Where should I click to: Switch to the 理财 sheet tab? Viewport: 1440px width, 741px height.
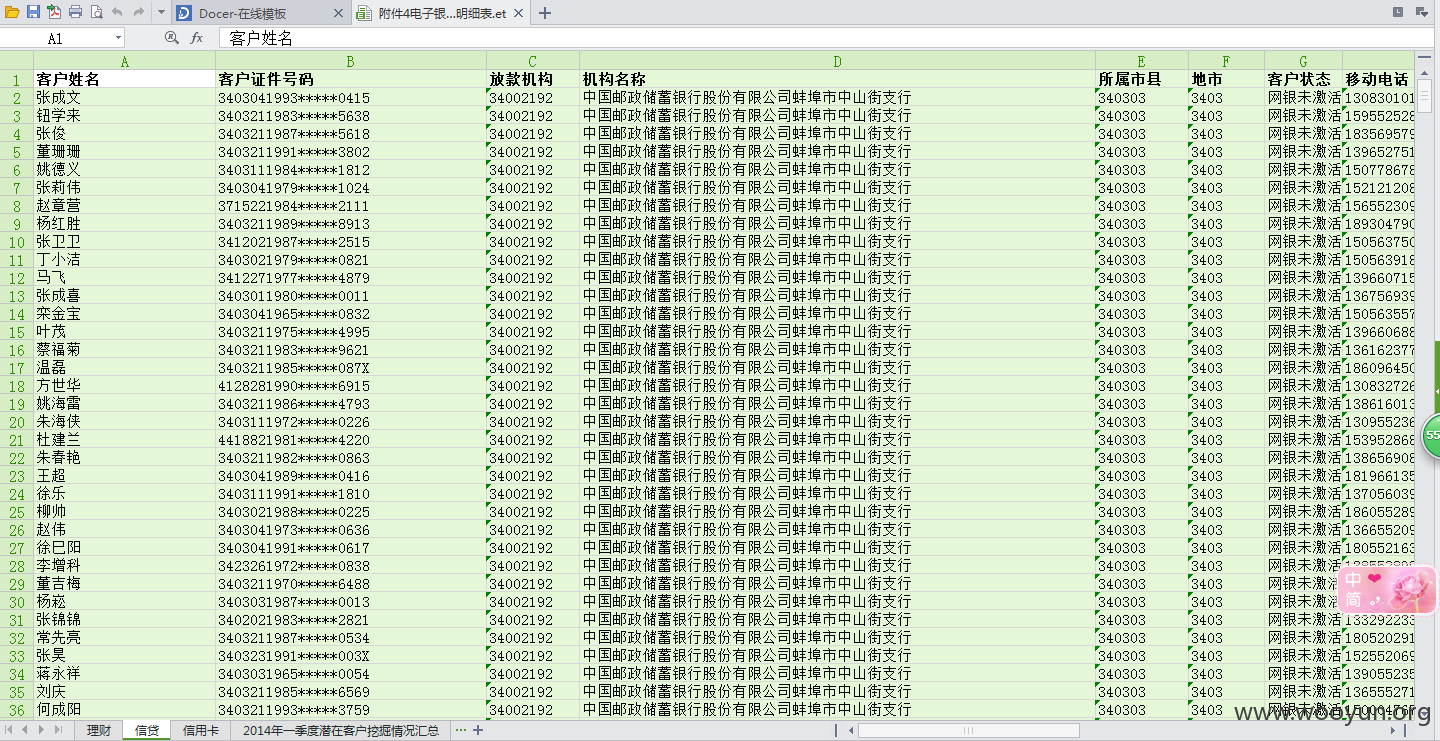point(99,730)
